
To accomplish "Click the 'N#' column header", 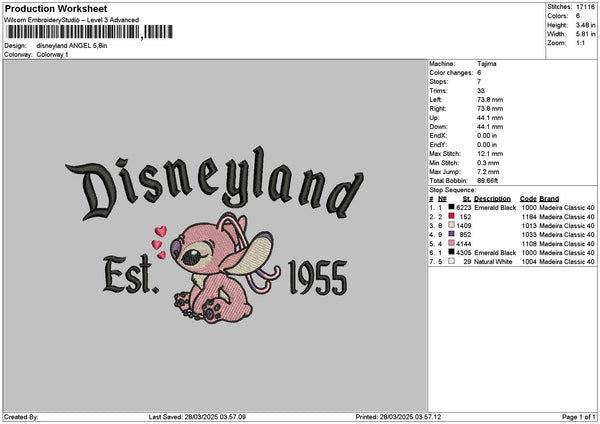I will click(x=442, y=199).
